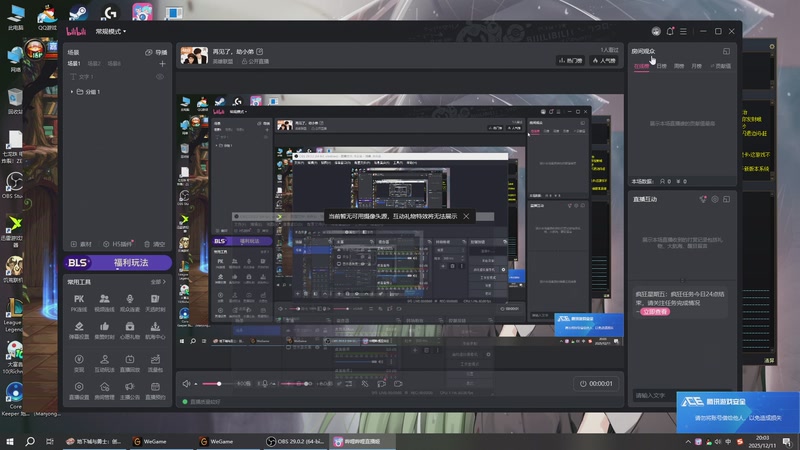Open the 心愿礼物 gift tool
This screenshot has height=450, width=800.
130,330
